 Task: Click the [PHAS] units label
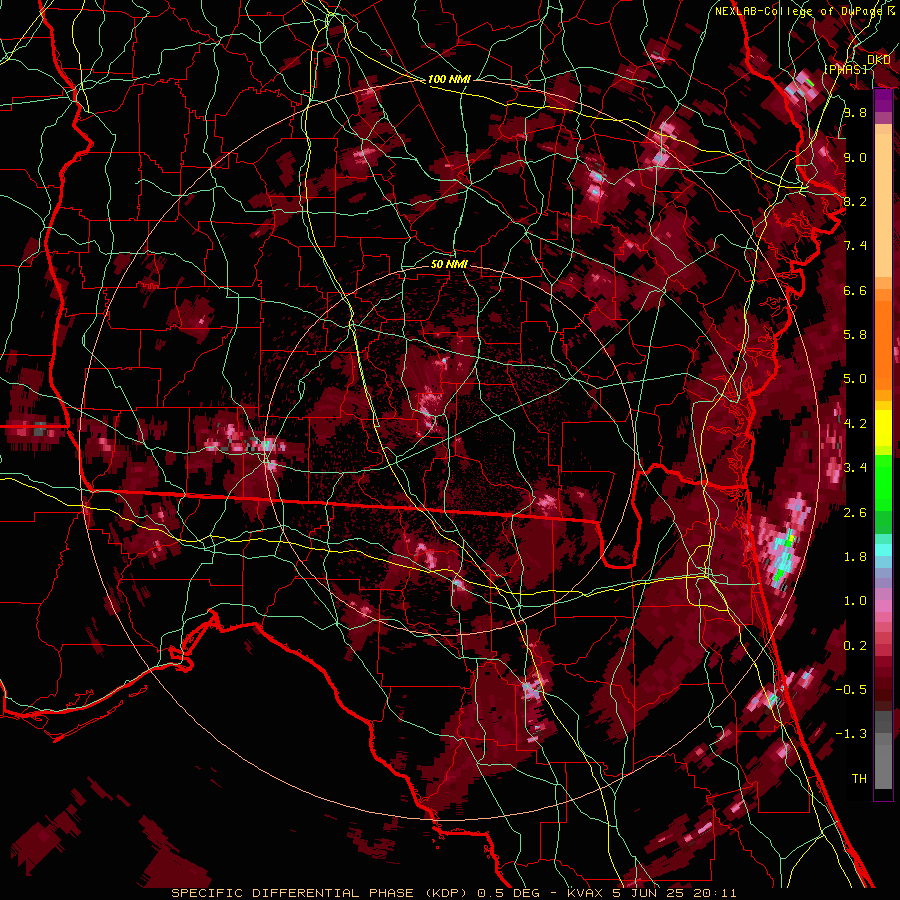(x=845, y=69)
